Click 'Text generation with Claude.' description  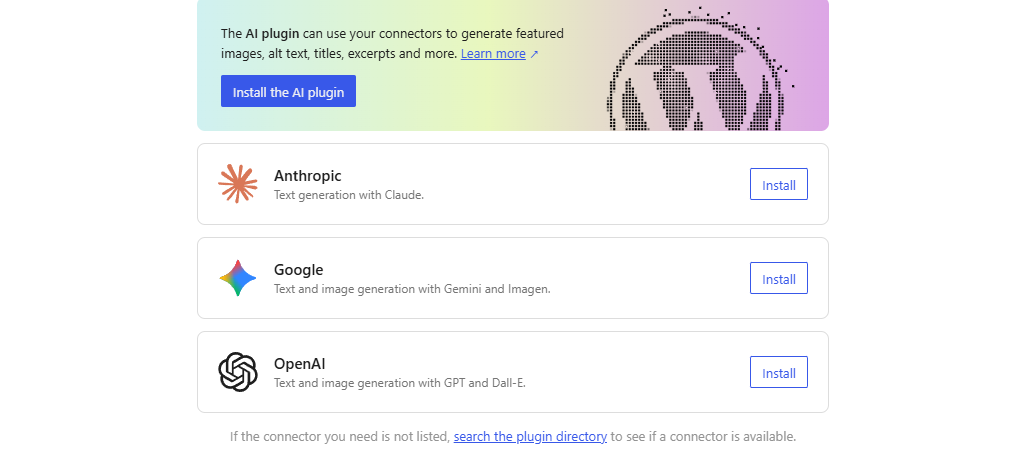point(349,195)
